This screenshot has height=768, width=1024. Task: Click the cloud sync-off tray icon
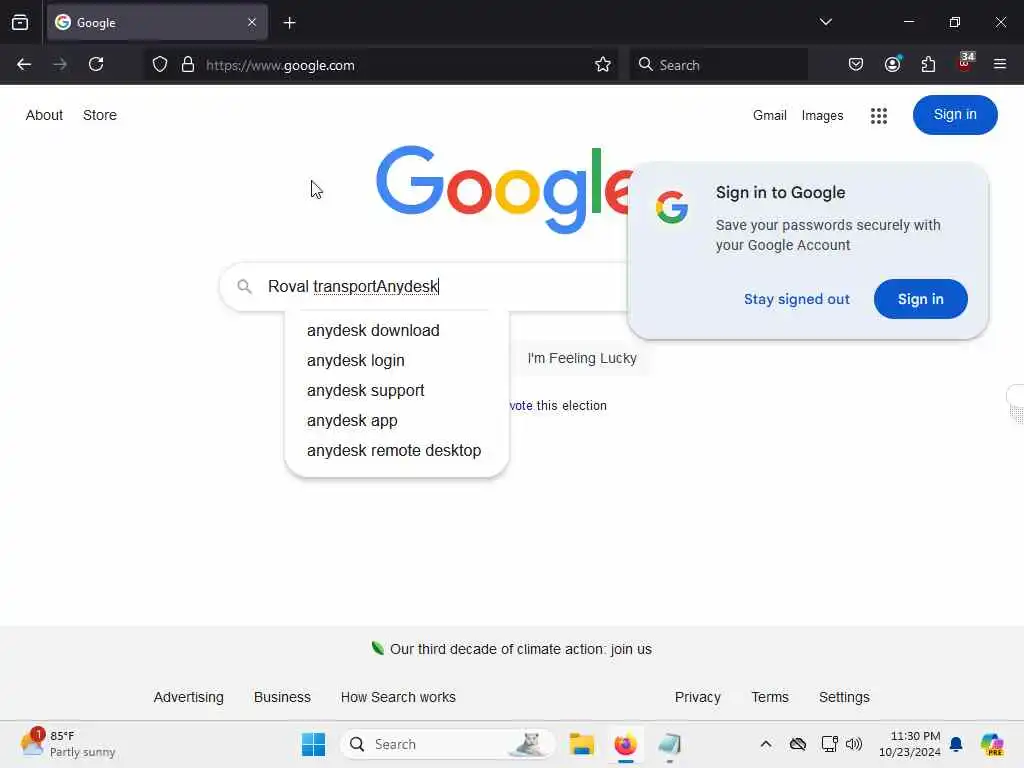click(797, 744)
